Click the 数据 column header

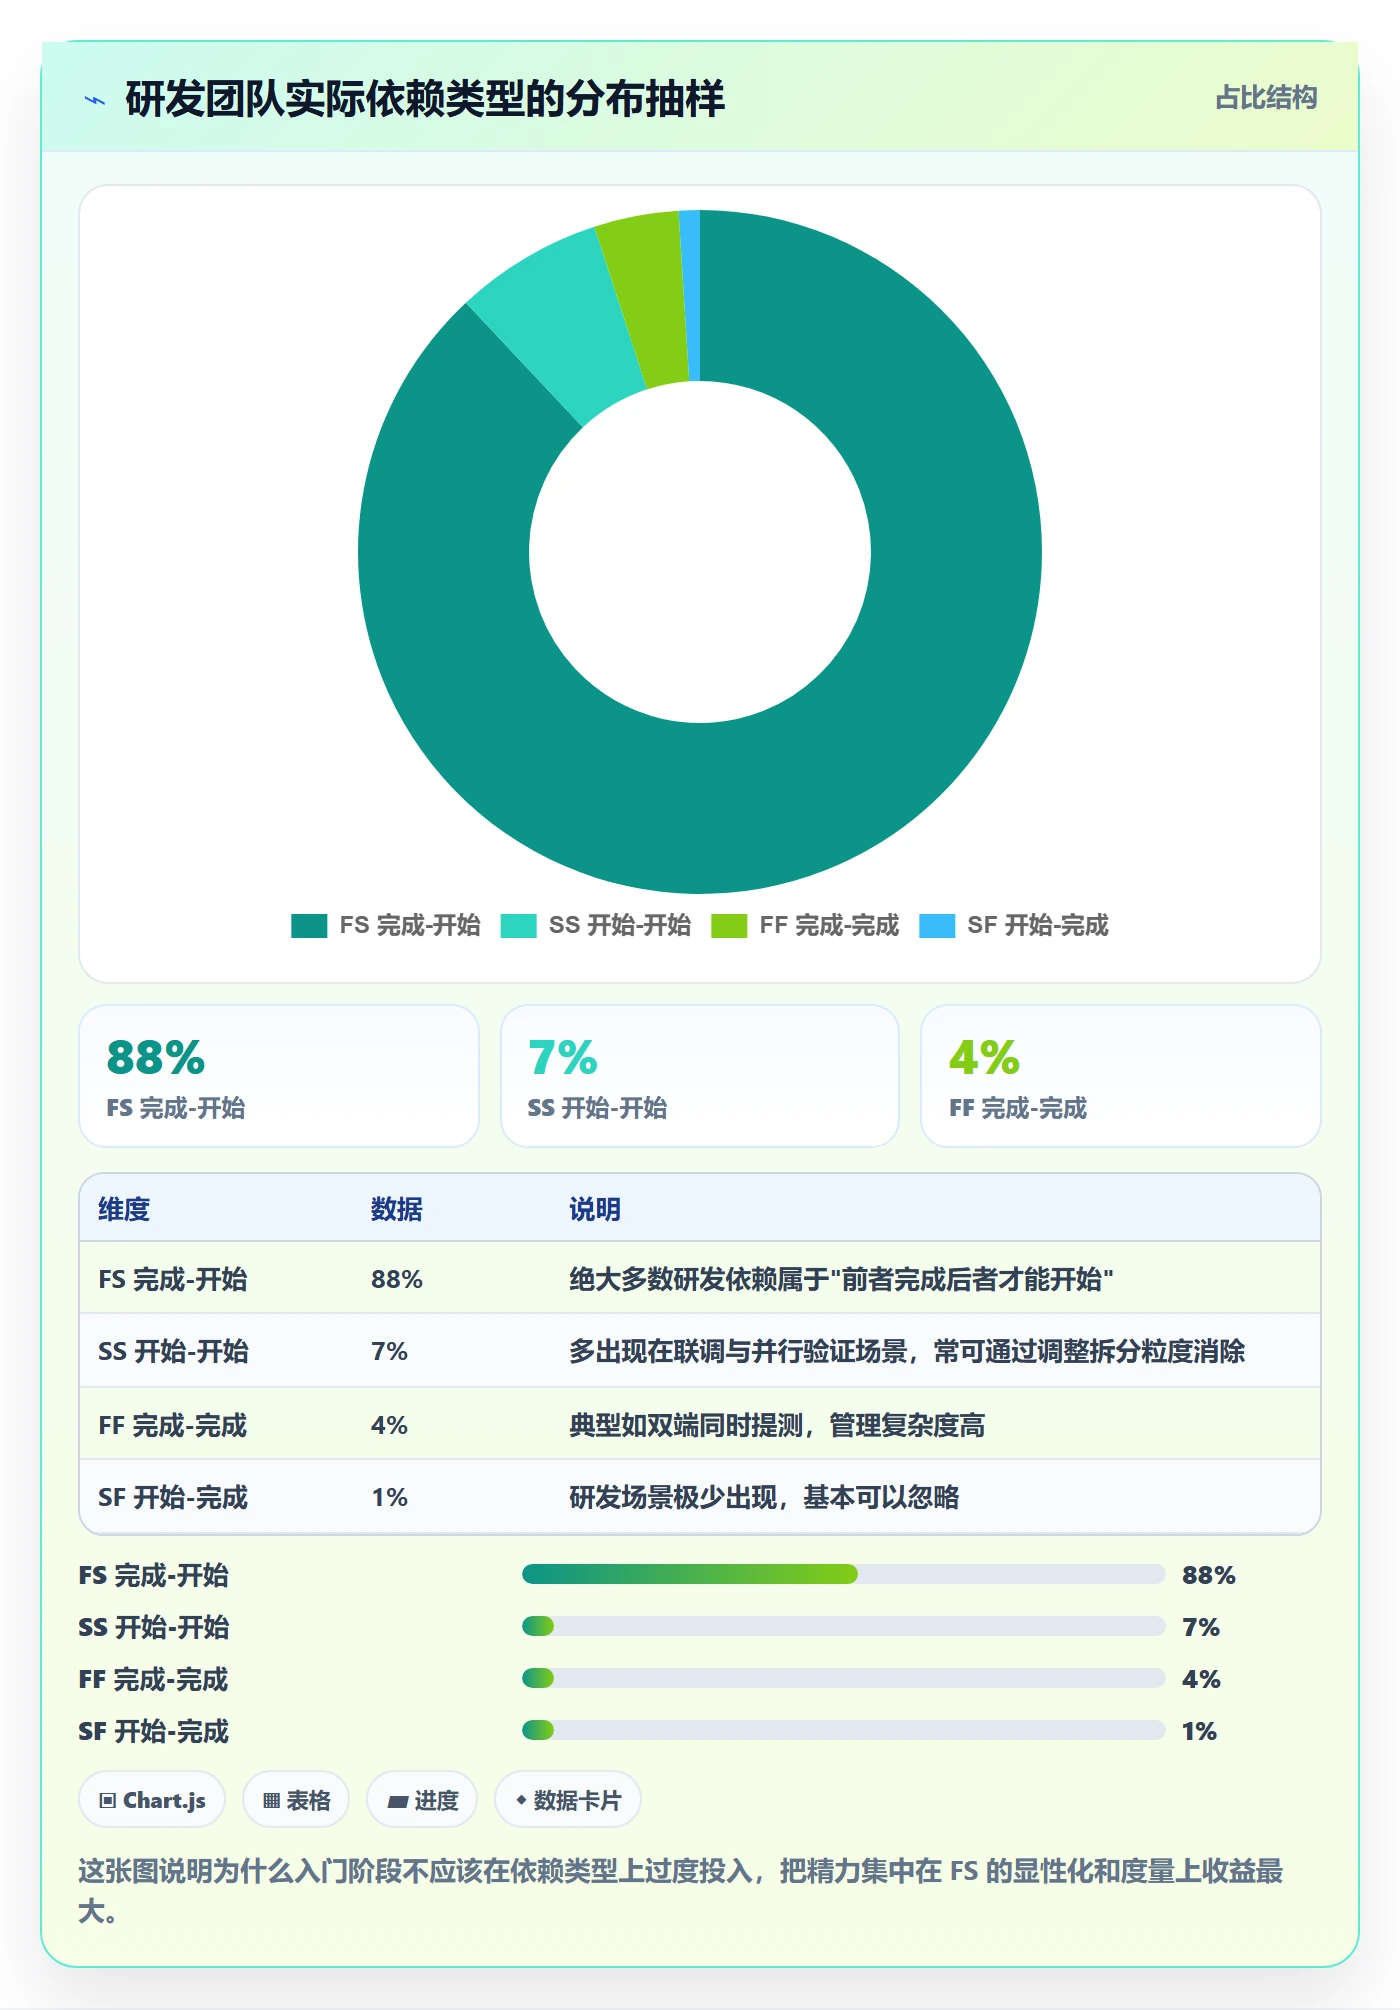397,1209
